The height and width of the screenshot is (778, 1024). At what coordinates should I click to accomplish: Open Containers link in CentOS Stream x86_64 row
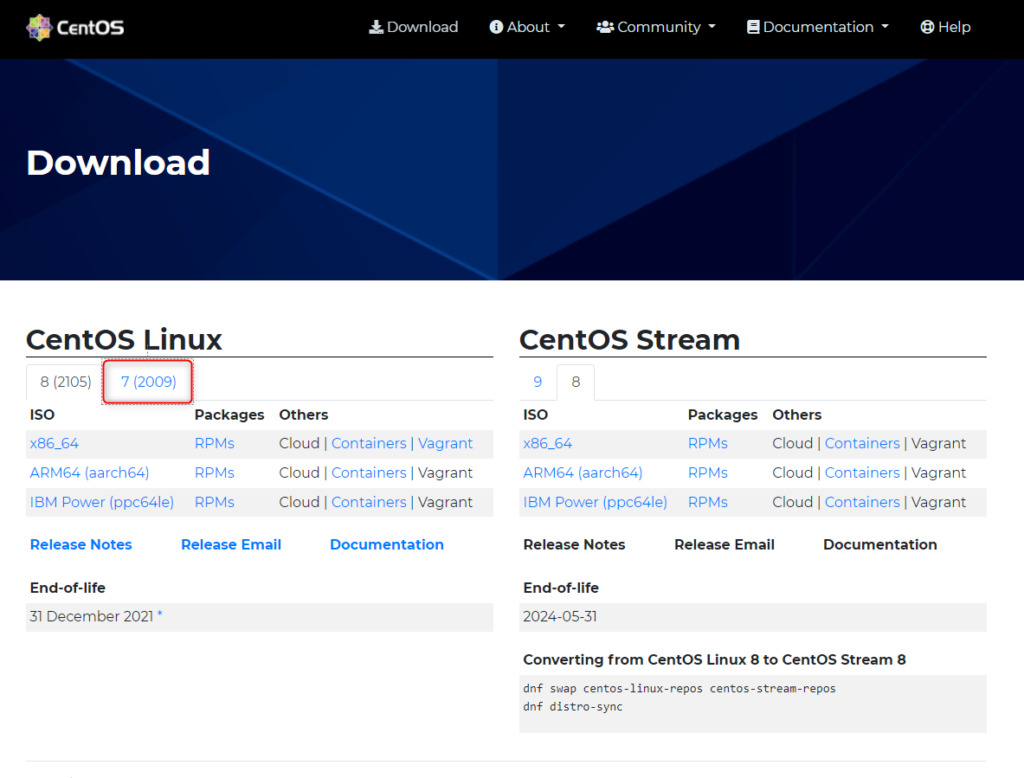pos(862,443)
